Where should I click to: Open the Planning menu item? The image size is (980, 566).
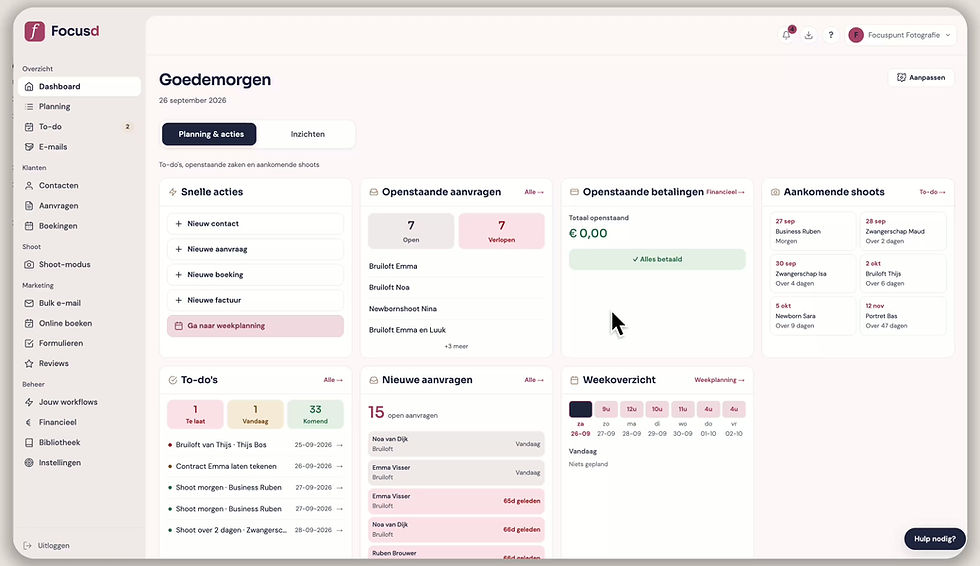point(79,106)
